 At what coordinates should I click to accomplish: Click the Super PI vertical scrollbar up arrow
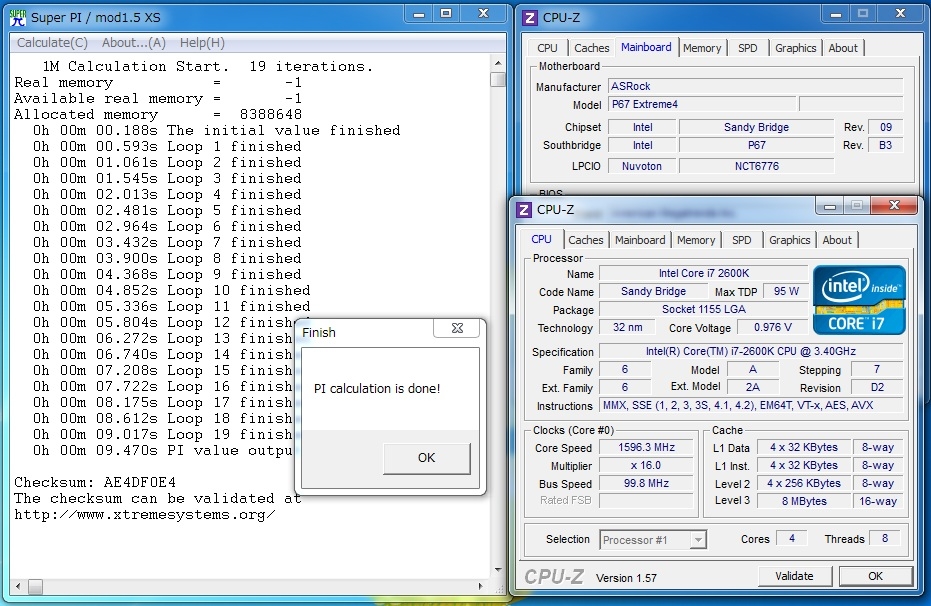[498, 63]
